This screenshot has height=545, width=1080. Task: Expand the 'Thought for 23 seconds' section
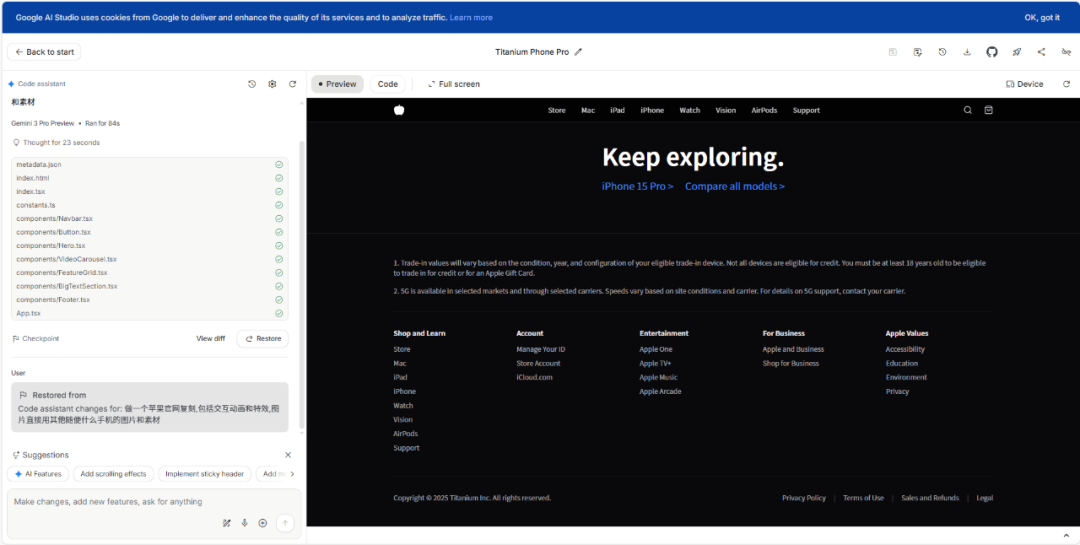click(x=56, y=143)
